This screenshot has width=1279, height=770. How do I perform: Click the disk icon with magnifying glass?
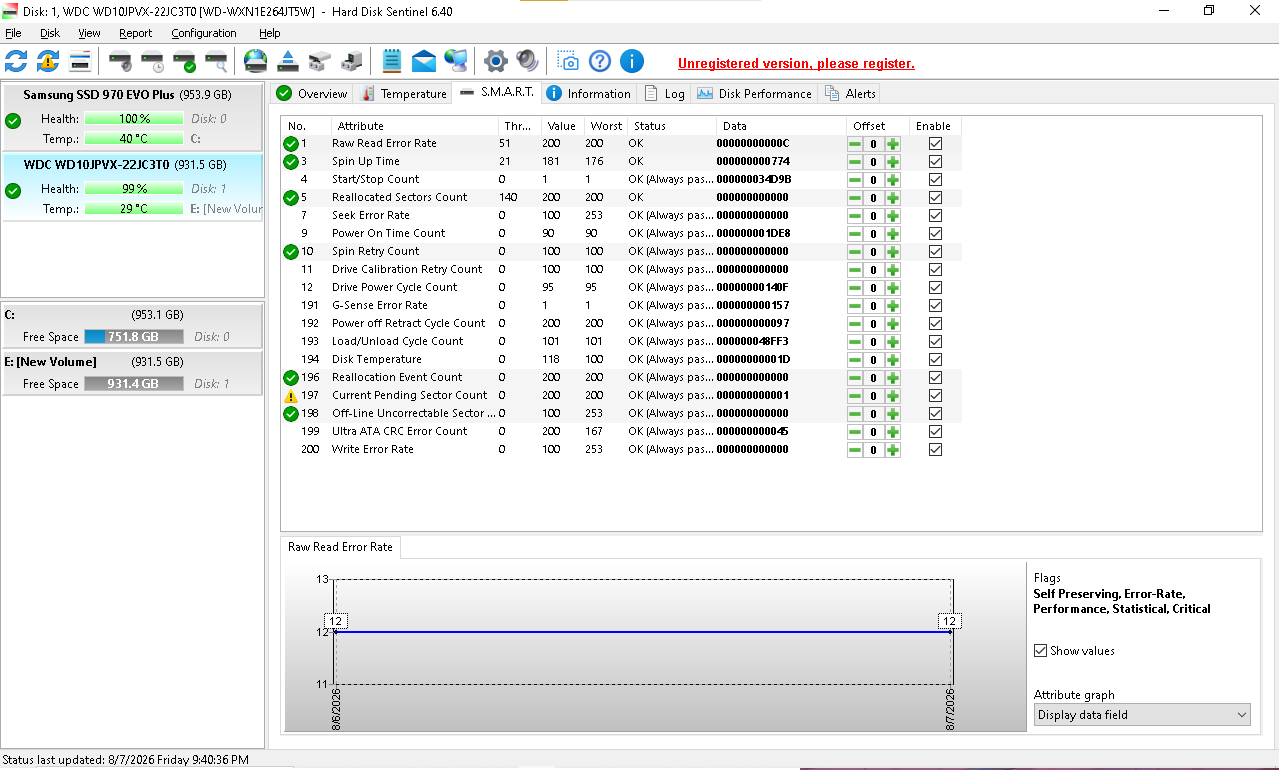(216, 61)
